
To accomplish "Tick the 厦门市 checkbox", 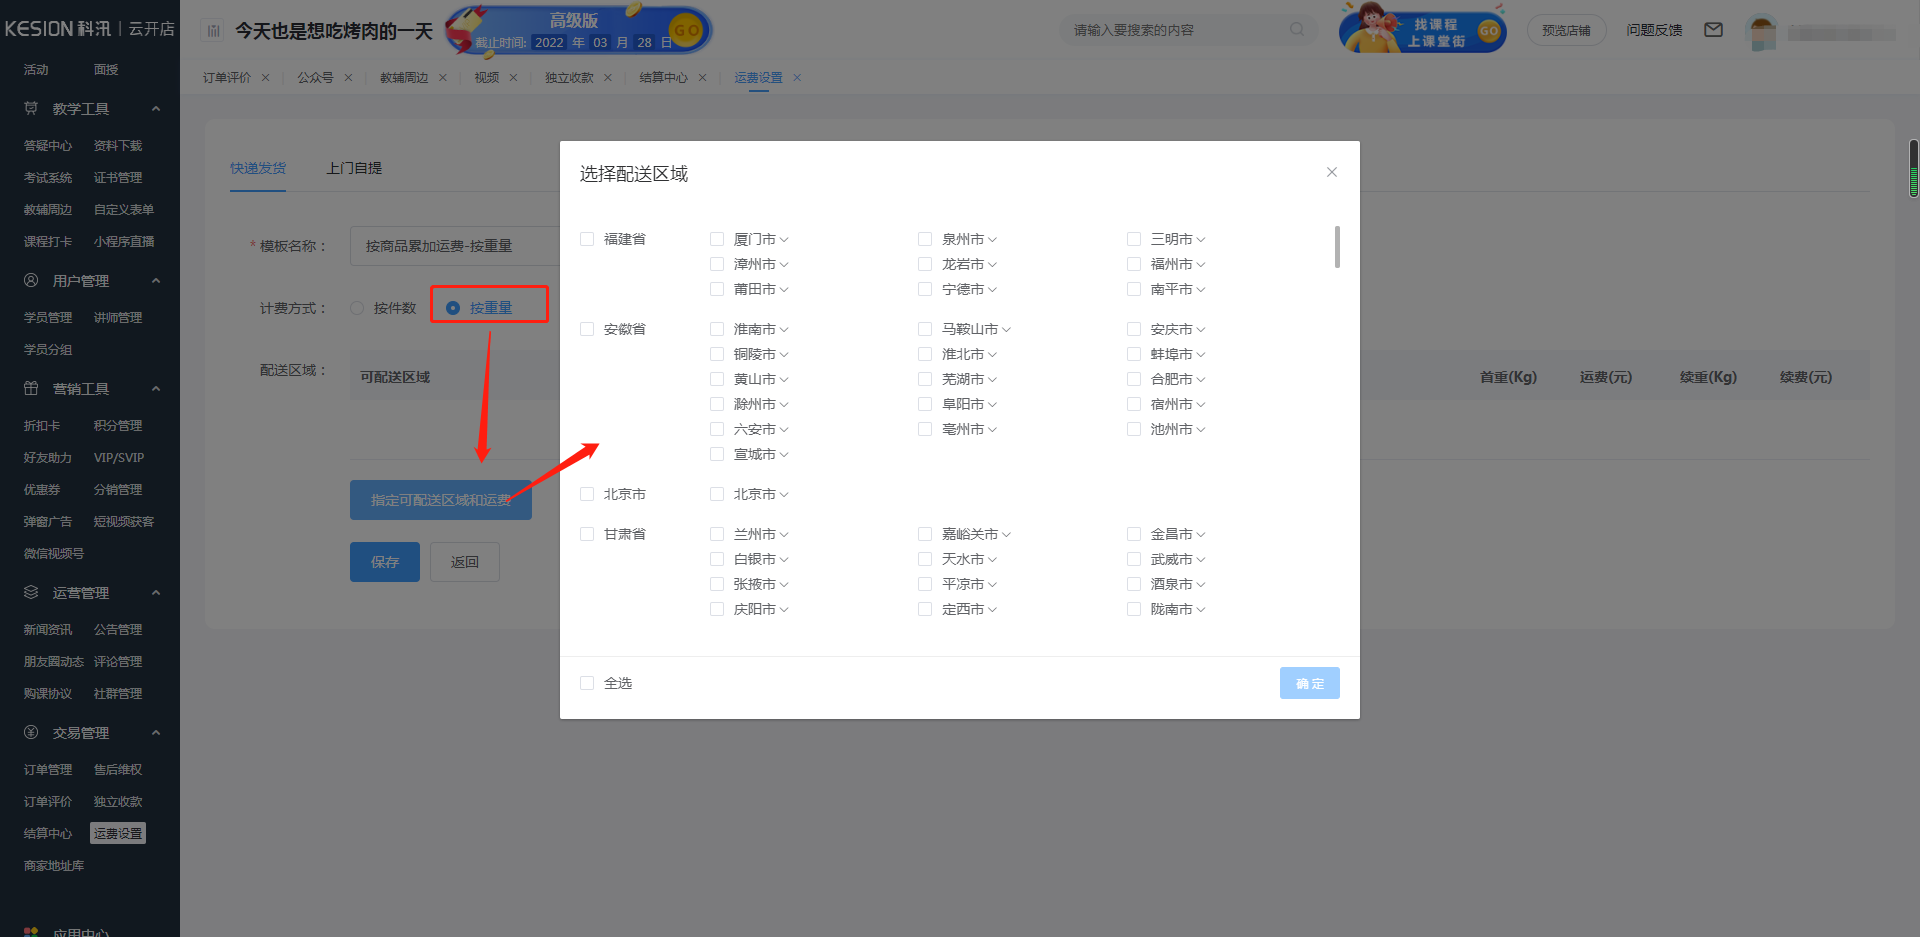I will [717, 239].
